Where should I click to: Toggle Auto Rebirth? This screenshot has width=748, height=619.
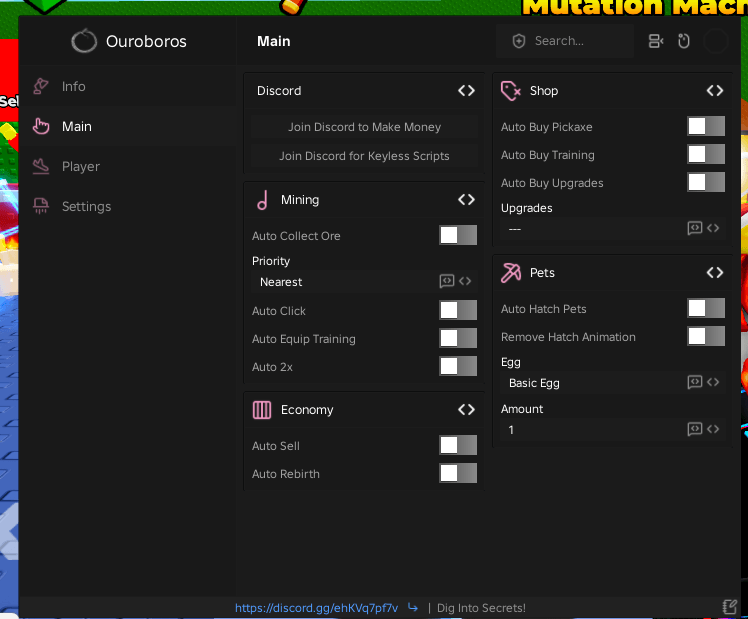(458, 473)
